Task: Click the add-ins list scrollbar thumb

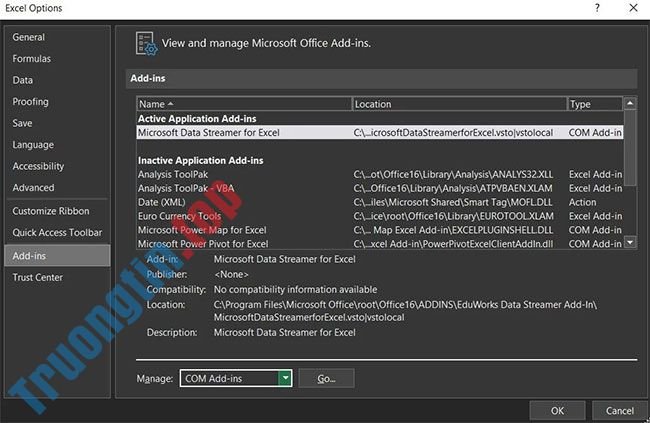Action: 630,147
